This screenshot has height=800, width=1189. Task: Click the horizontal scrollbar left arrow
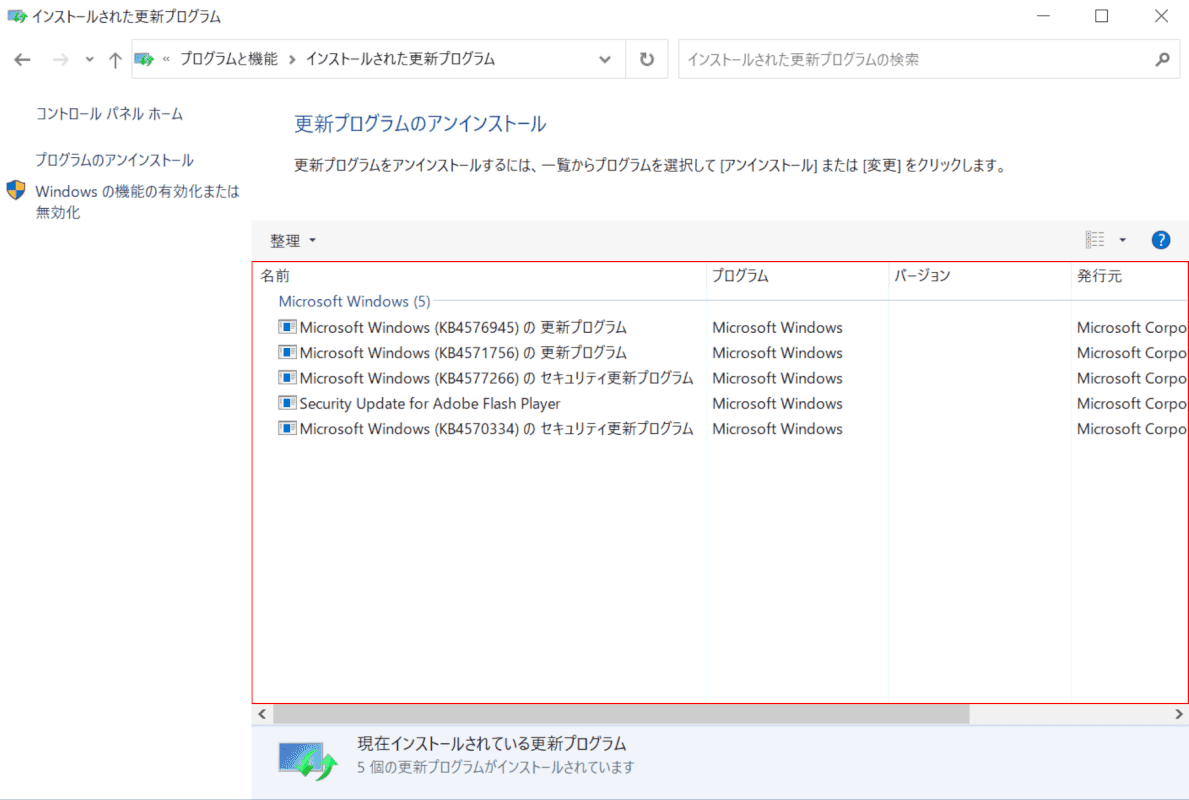262,714
